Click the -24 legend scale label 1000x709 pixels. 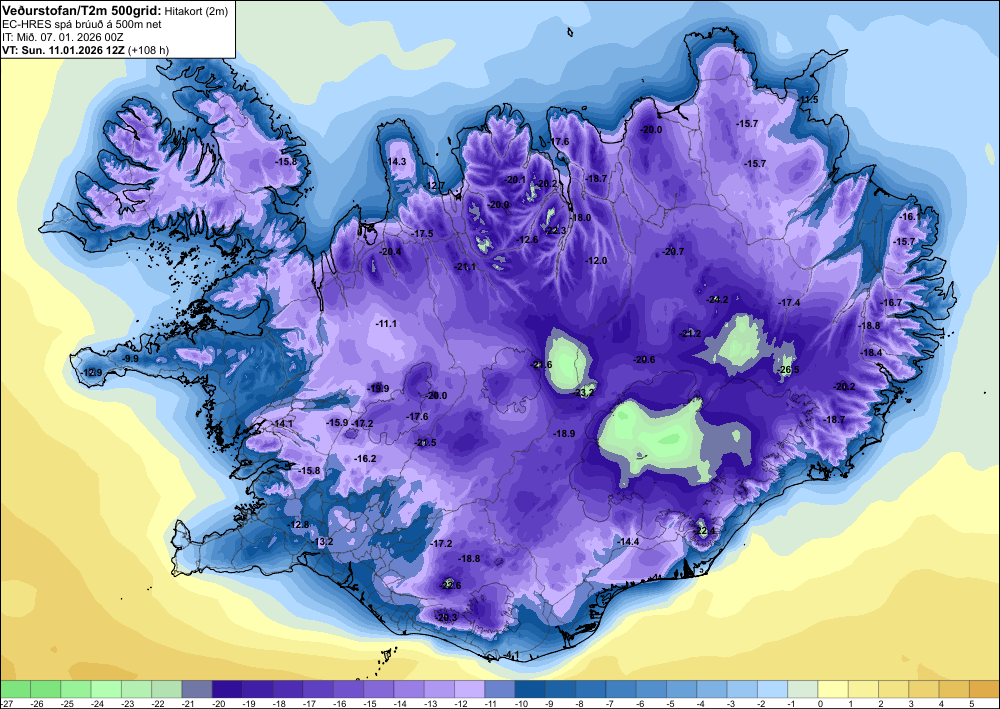(97, 703)
